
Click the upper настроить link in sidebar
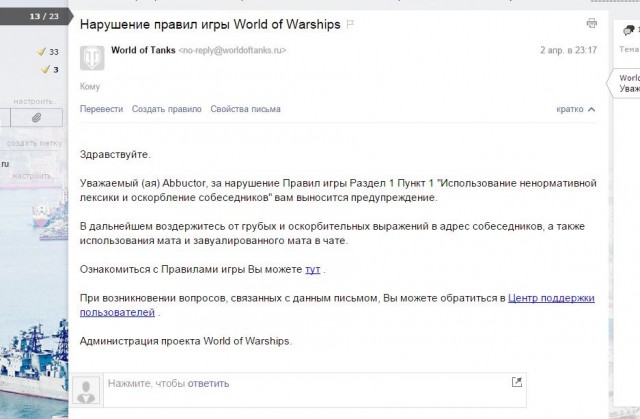(35, 101)
